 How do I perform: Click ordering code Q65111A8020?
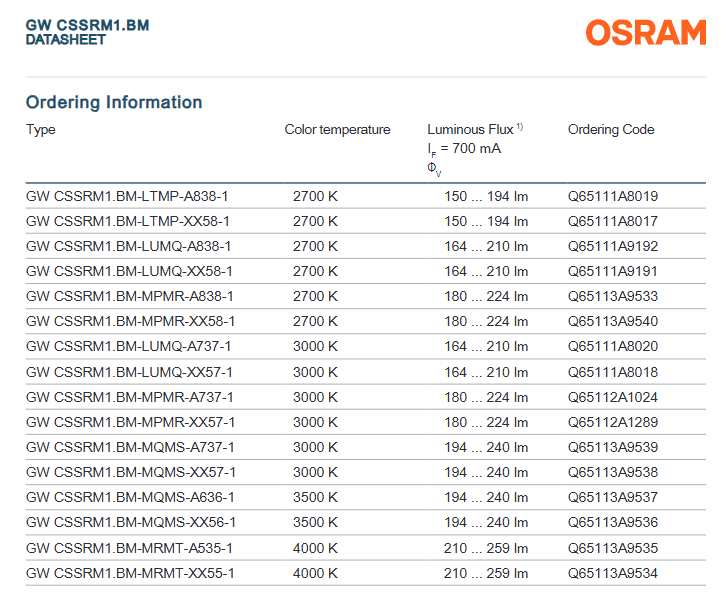[613, 346]
